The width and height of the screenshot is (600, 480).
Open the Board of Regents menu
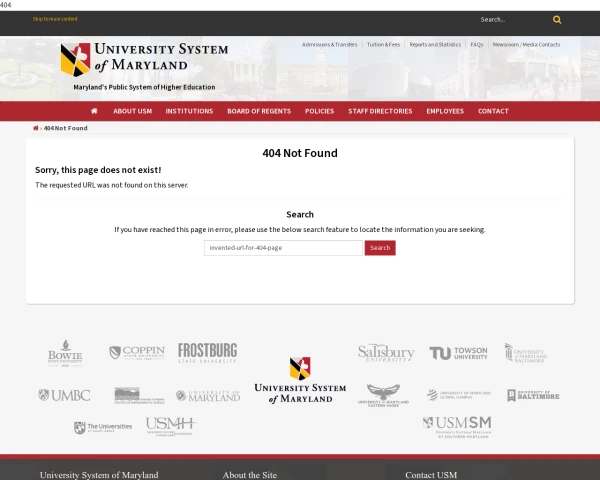click(259, 111)
